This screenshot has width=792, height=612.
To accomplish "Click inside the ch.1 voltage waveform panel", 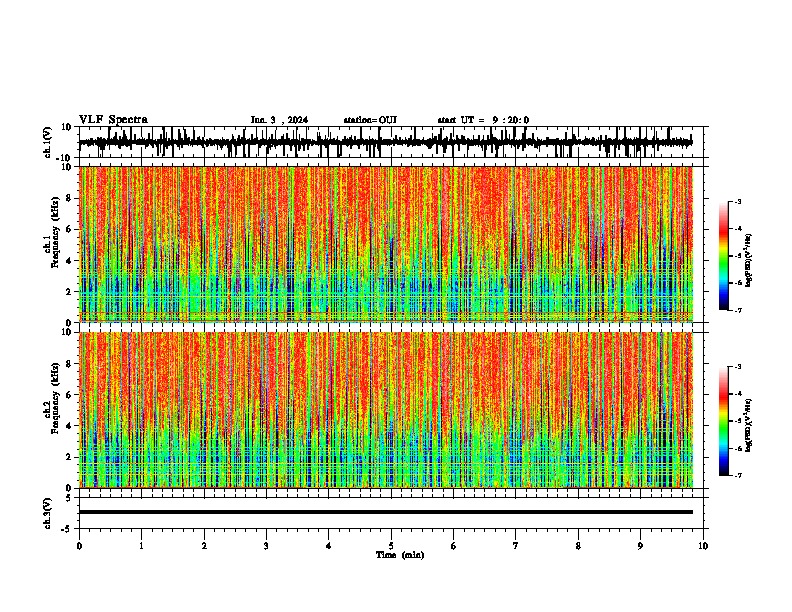I will pos(390,142).
